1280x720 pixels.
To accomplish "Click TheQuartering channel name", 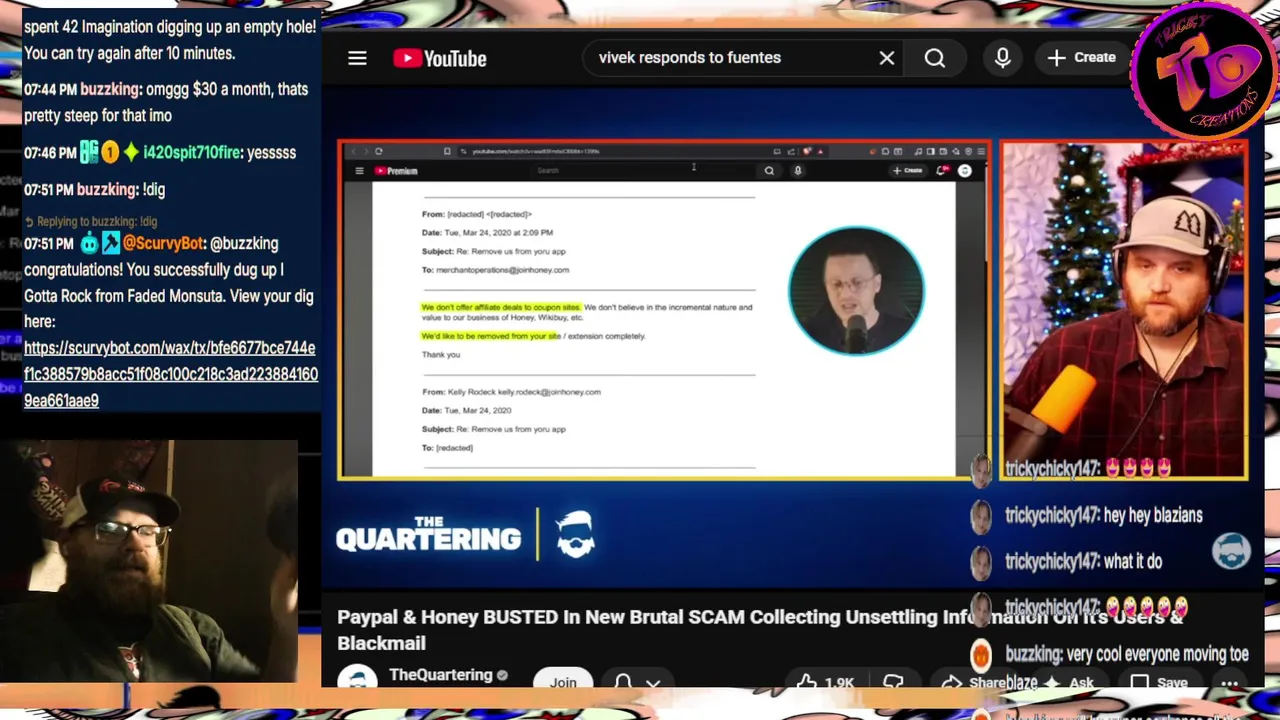I will [x=441, y=675].
